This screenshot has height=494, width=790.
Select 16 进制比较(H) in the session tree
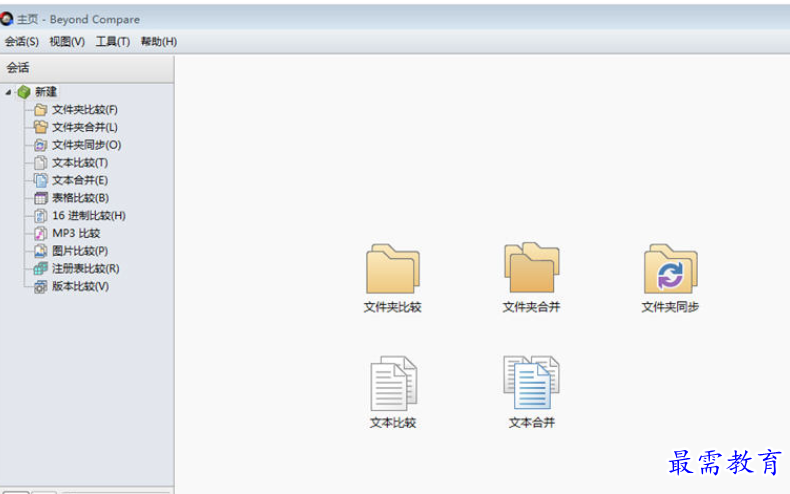point(89,216)
